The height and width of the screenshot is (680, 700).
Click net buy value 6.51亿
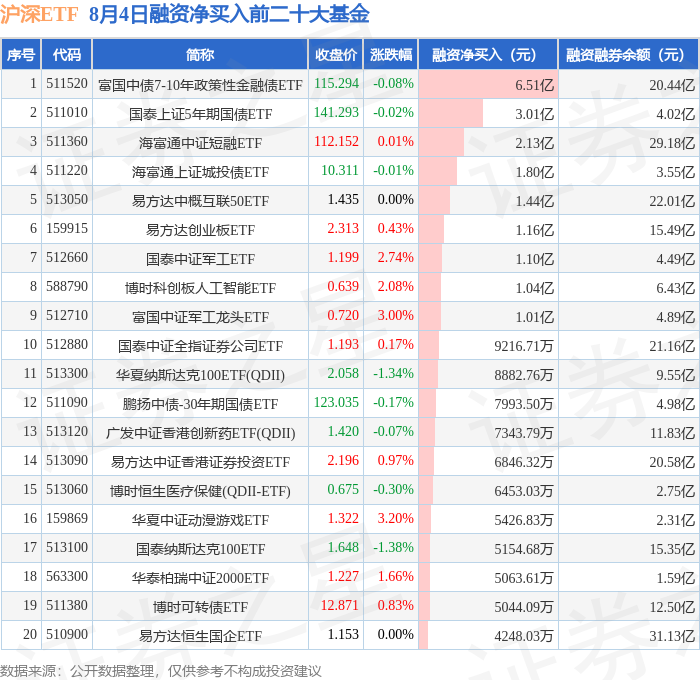tap(534, 85)
